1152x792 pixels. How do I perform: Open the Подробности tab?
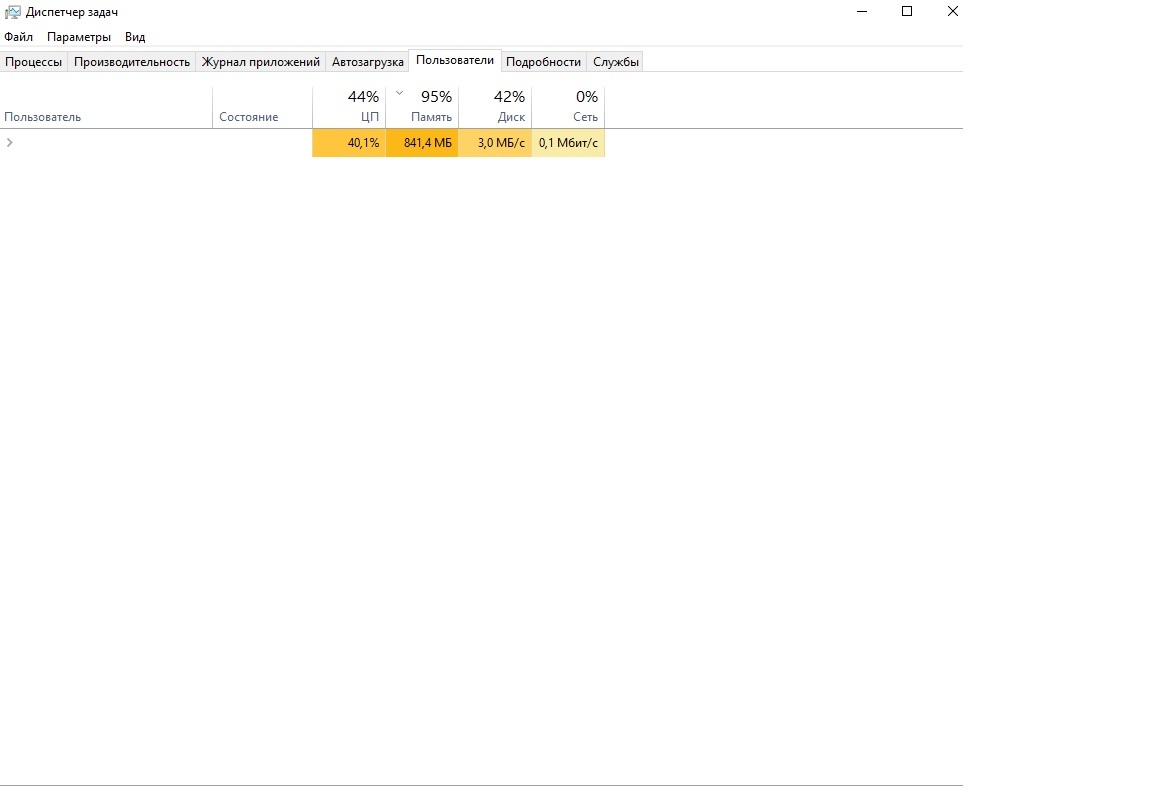click(x=544, y=62)
